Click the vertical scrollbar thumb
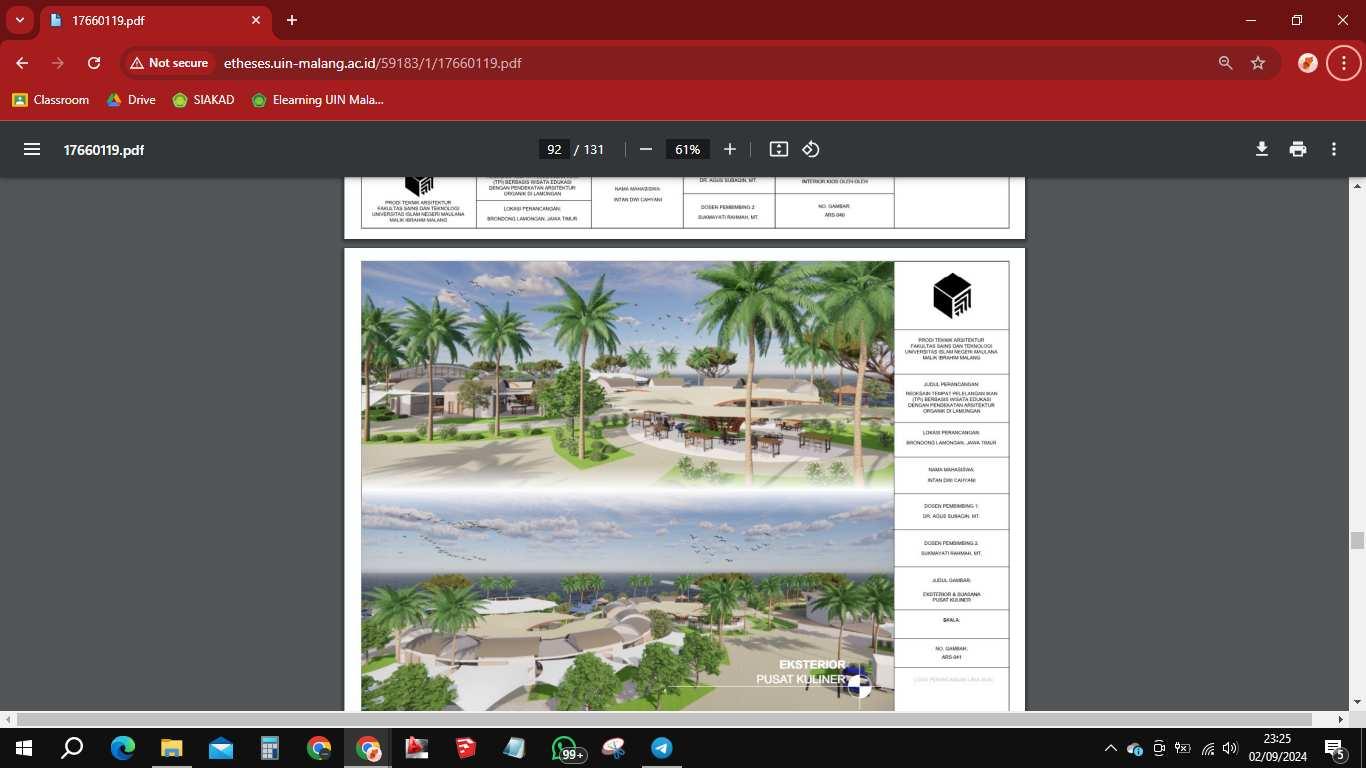 pyautogui.click(x=1357, y=541)
